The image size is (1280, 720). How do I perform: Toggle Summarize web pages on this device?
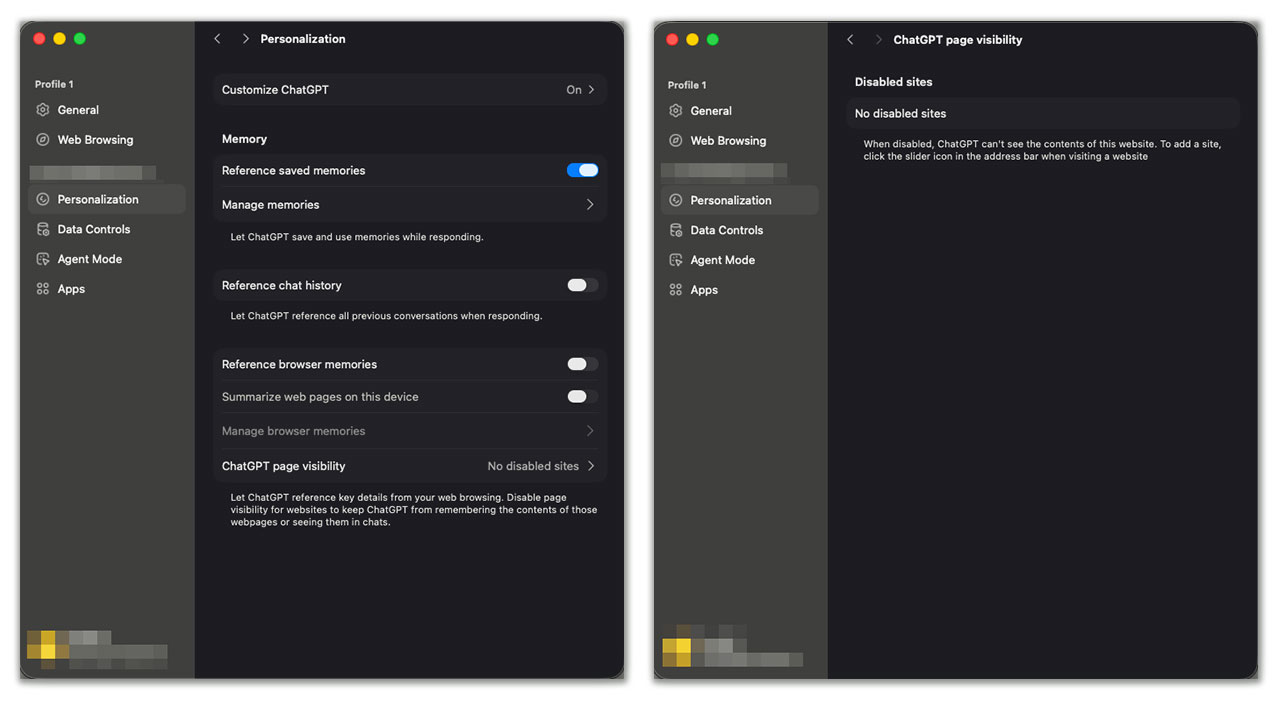click(582, 397)
